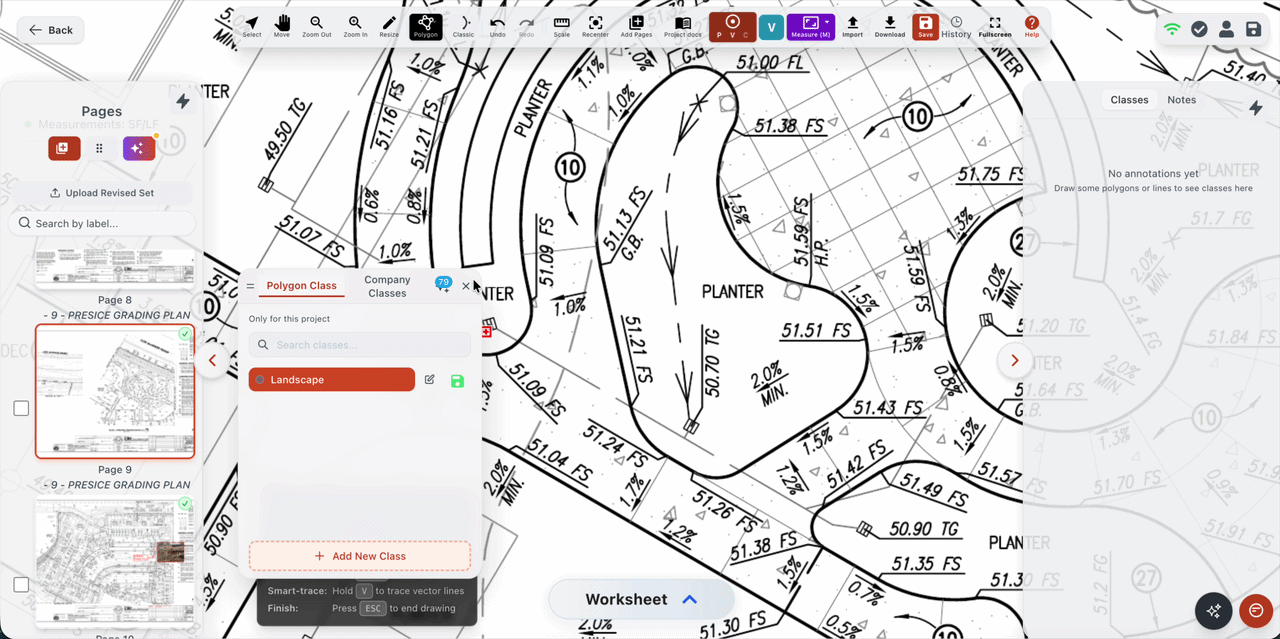
Task: Collapse left panel with red chevron
Action: pyautogui.click(x=212, y=360)
